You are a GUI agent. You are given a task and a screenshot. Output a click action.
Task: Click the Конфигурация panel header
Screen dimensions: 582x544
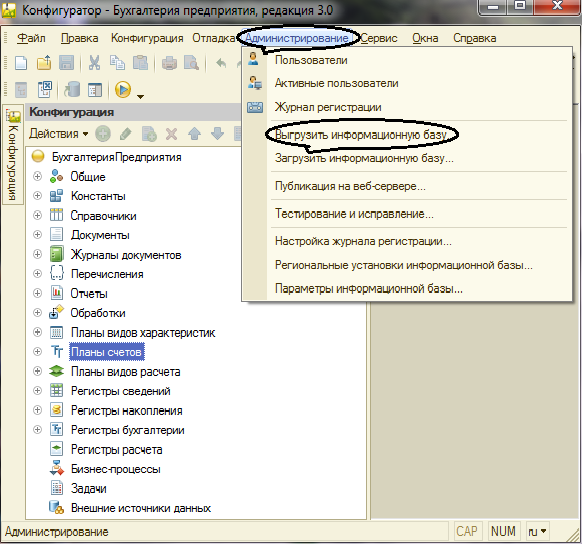(134, 112)
